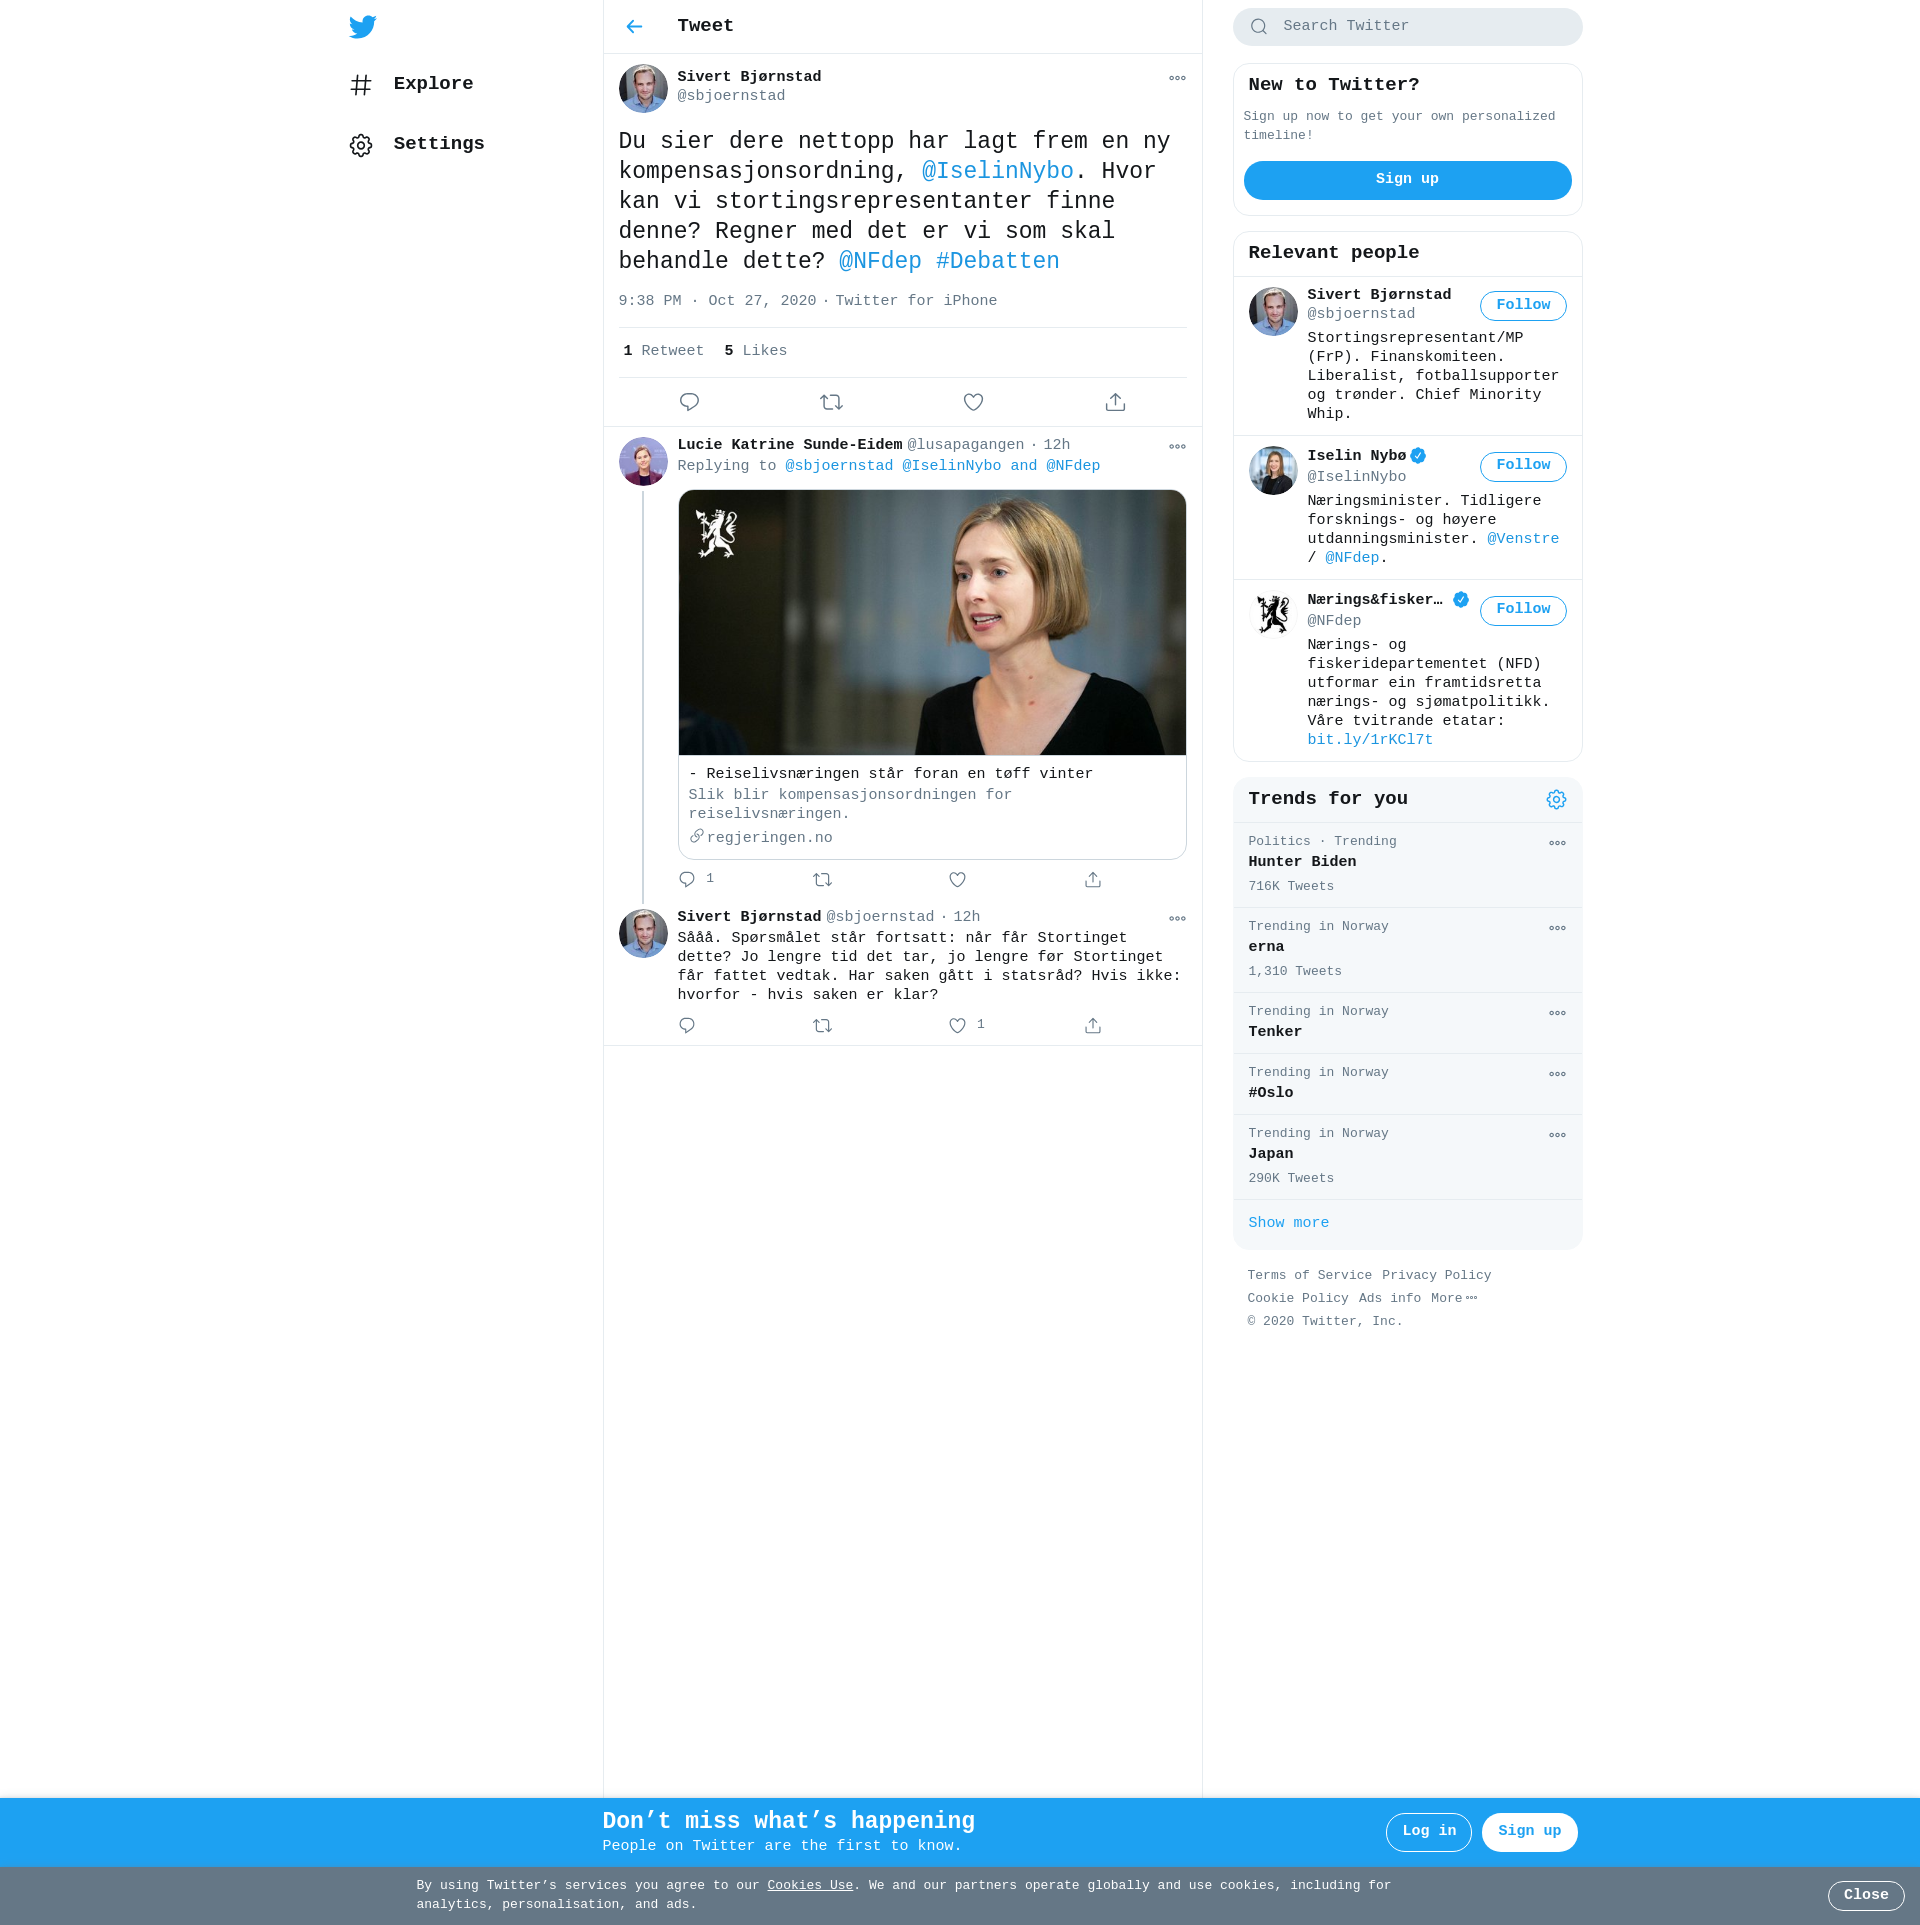
Task: Follow Iselin Nybø
Action: click(x=1522, y=466)
